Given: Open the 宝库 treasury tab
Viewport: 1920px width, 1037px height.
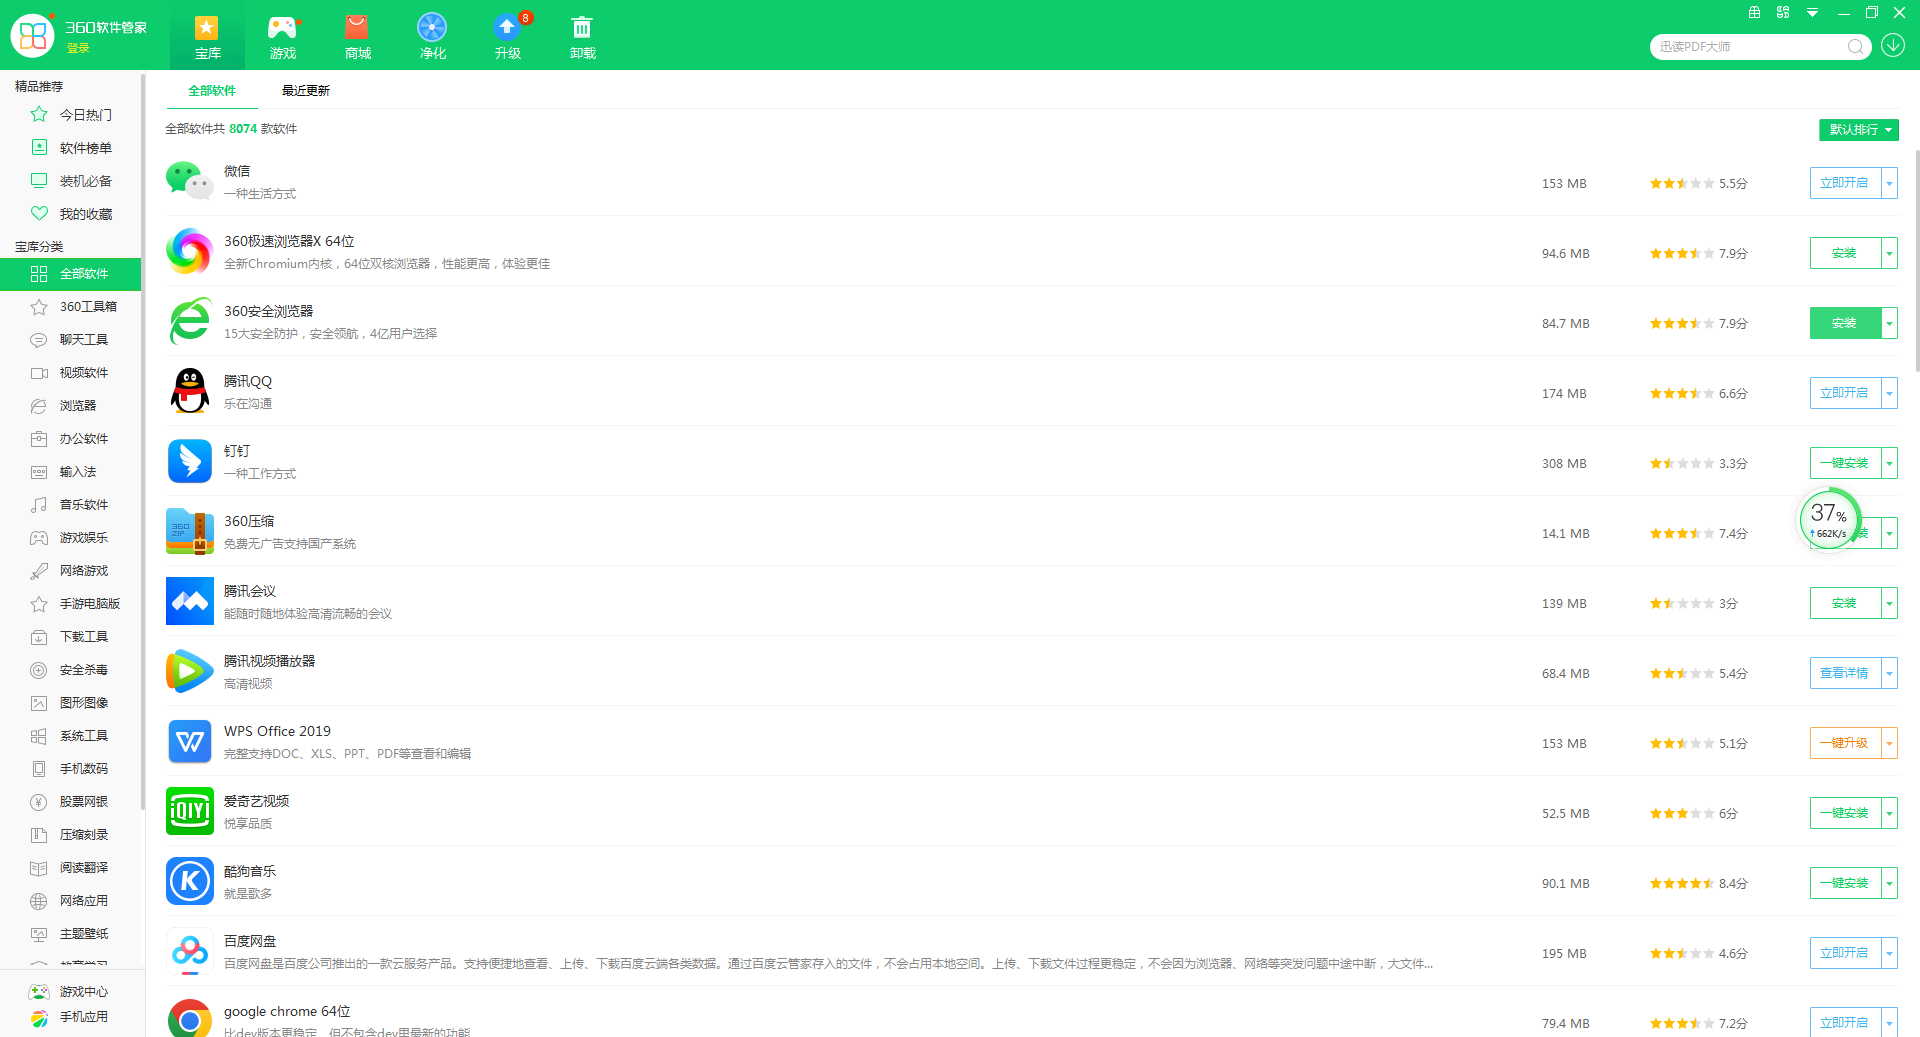Looking at the screenshot, I should [x=207, y=36].
